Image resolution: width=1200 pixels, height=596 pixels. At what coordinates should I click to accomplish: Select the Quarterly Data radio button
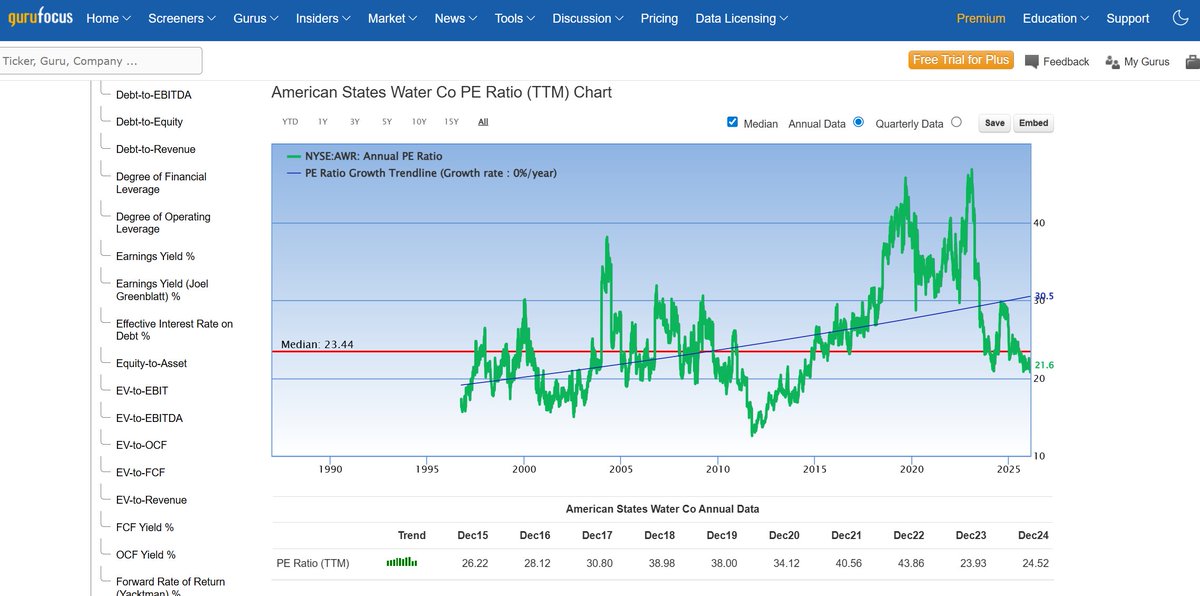tap(956, 122)
